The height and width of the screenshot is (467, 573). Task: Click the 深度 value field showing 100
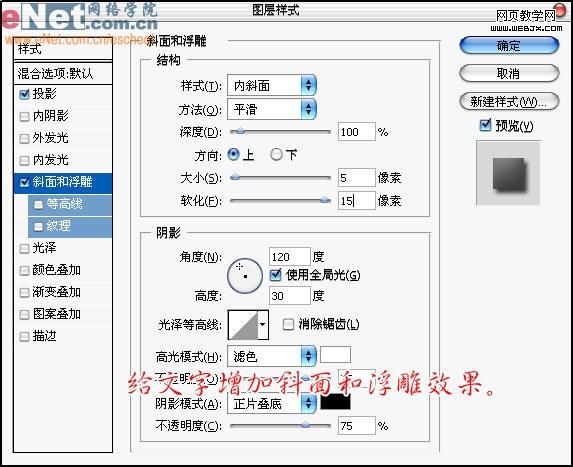pyautogui.click(x=357, y=132)
